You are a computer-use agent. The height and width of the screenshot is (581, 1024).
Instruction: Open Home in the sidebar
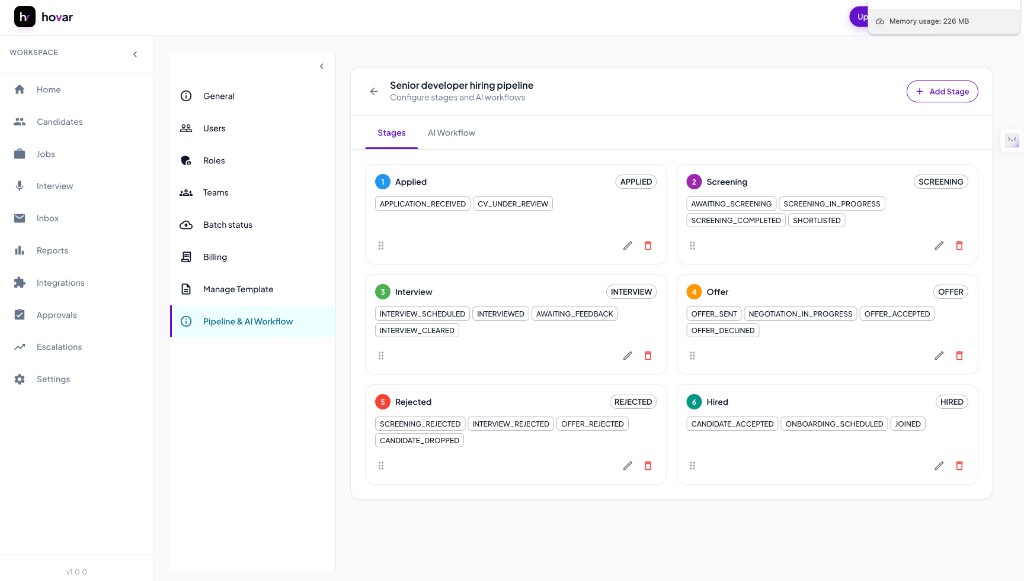tap(76, 89)
